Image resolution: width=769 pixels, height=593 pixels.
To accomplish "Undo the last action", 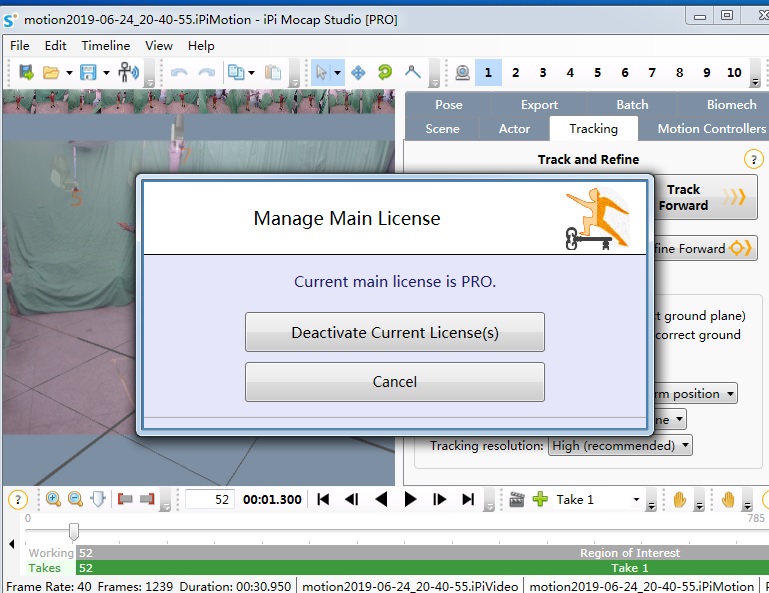I will (x=179, y=73).
